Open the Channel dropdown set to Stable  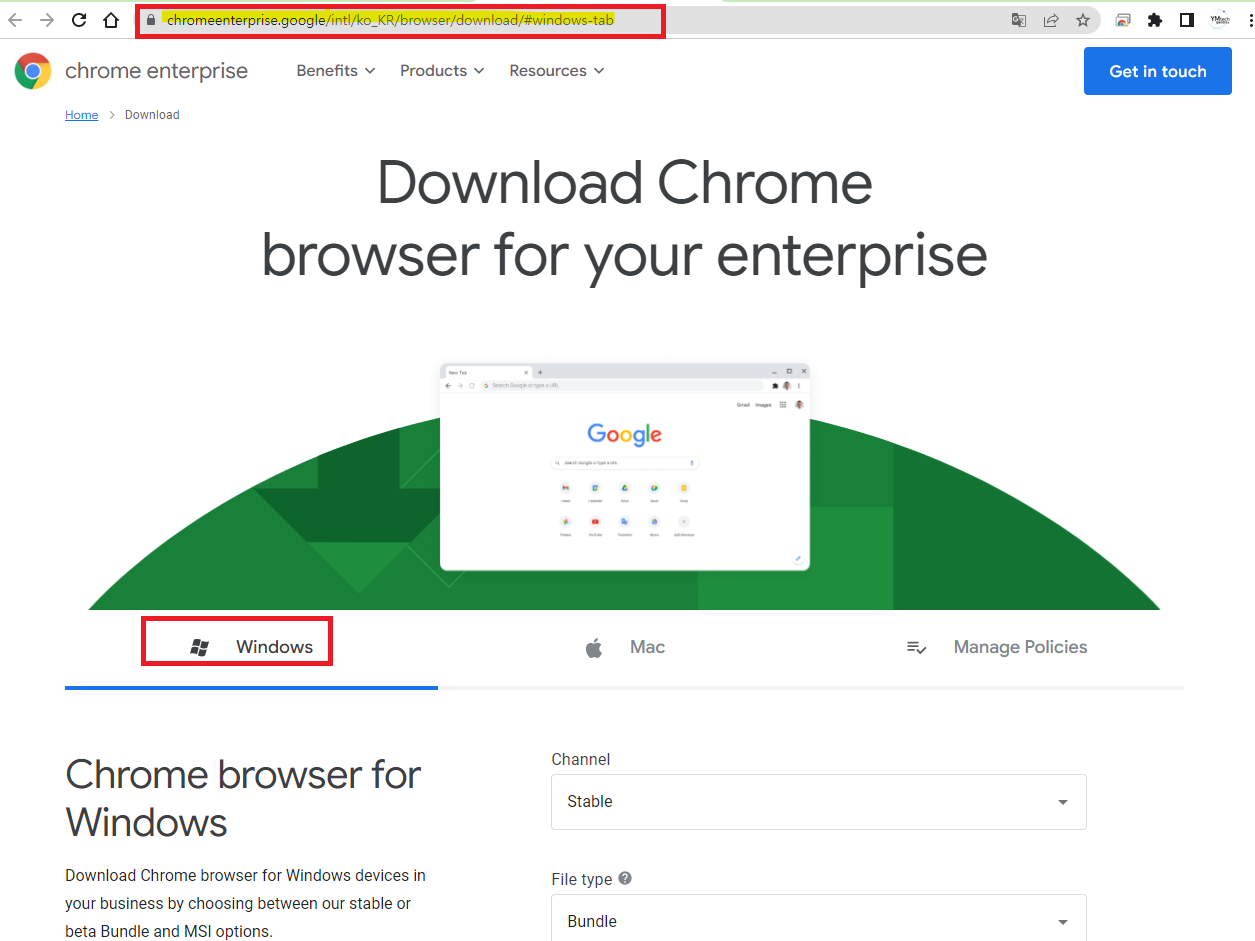[819, 802]
